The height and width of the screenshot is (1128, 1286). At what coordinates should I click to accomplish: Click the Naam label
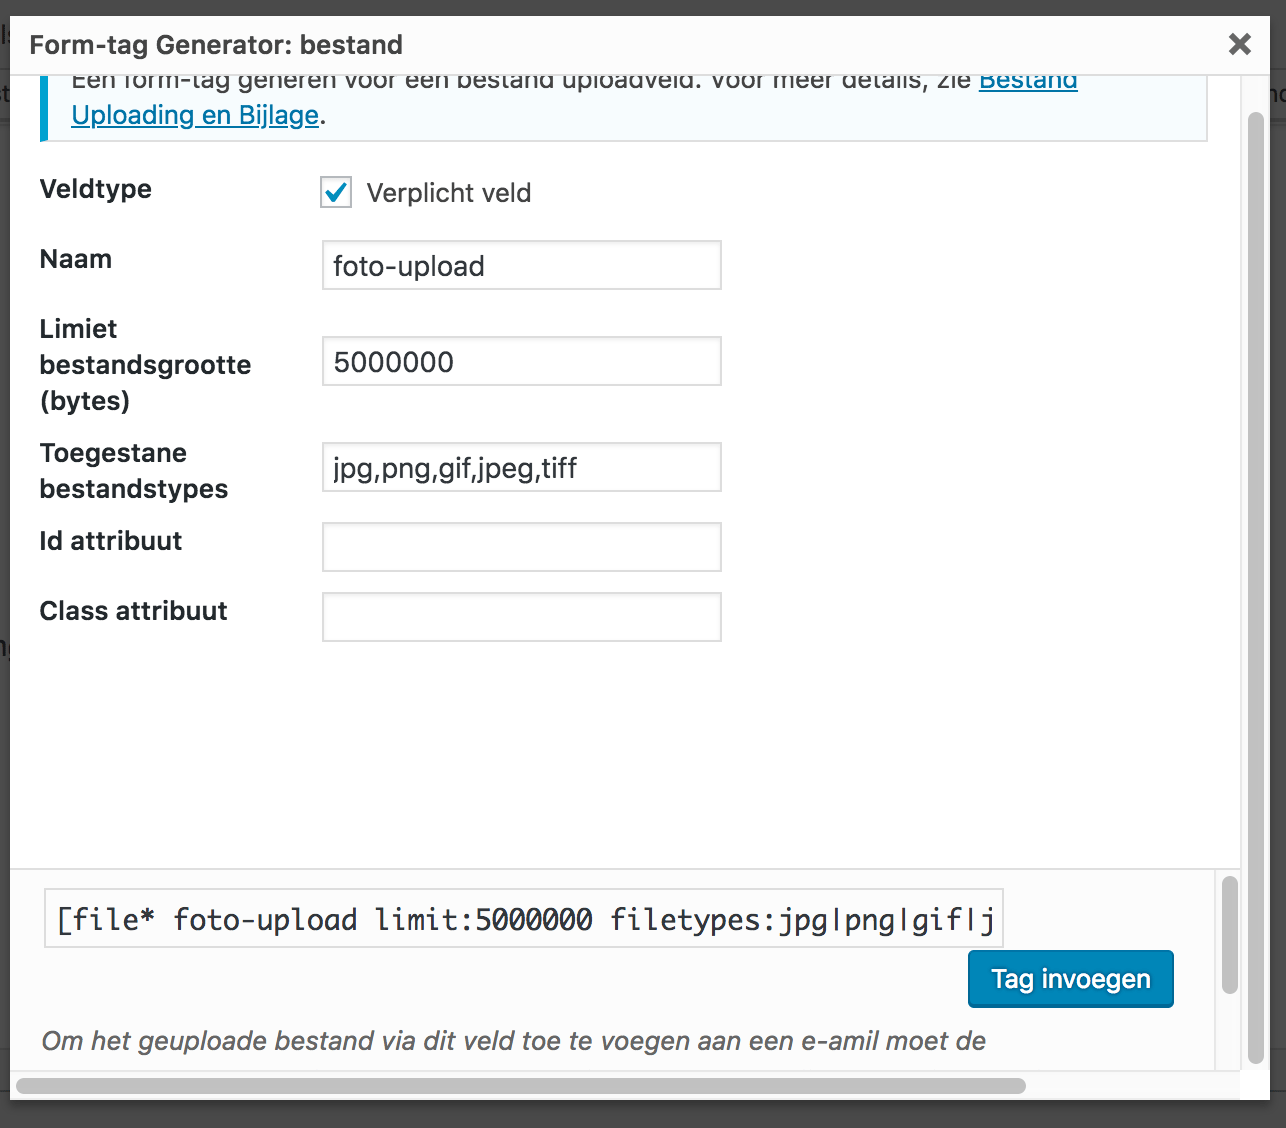click(76, 259)
